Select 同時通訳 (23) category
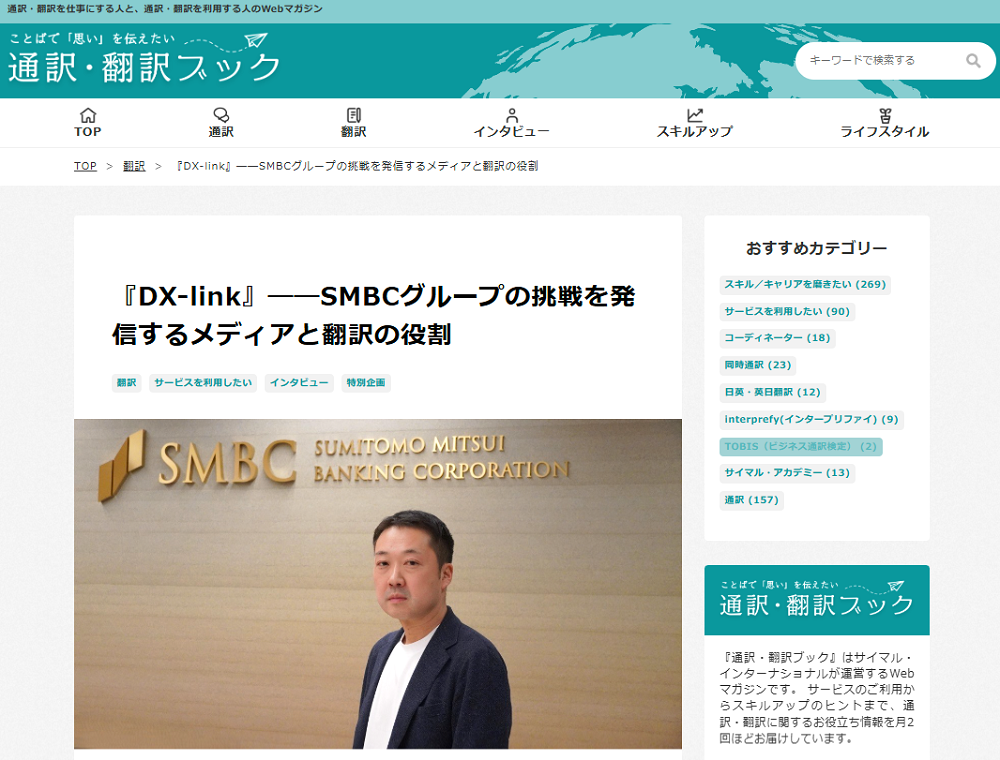The image size is (1000, 760). point(758,365)
